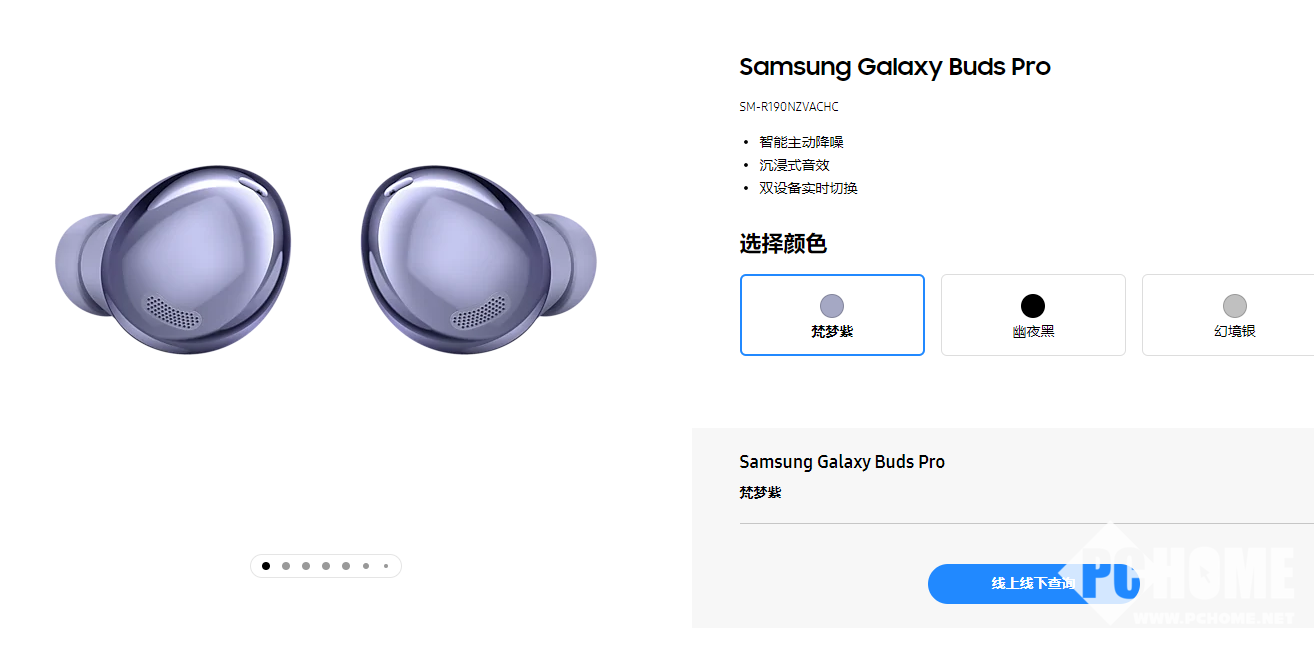Click the 梵梦紫 text in the summary panel
Image resolution: width=1314 pixels, height=648 pixels.
[x=760, y=493]
